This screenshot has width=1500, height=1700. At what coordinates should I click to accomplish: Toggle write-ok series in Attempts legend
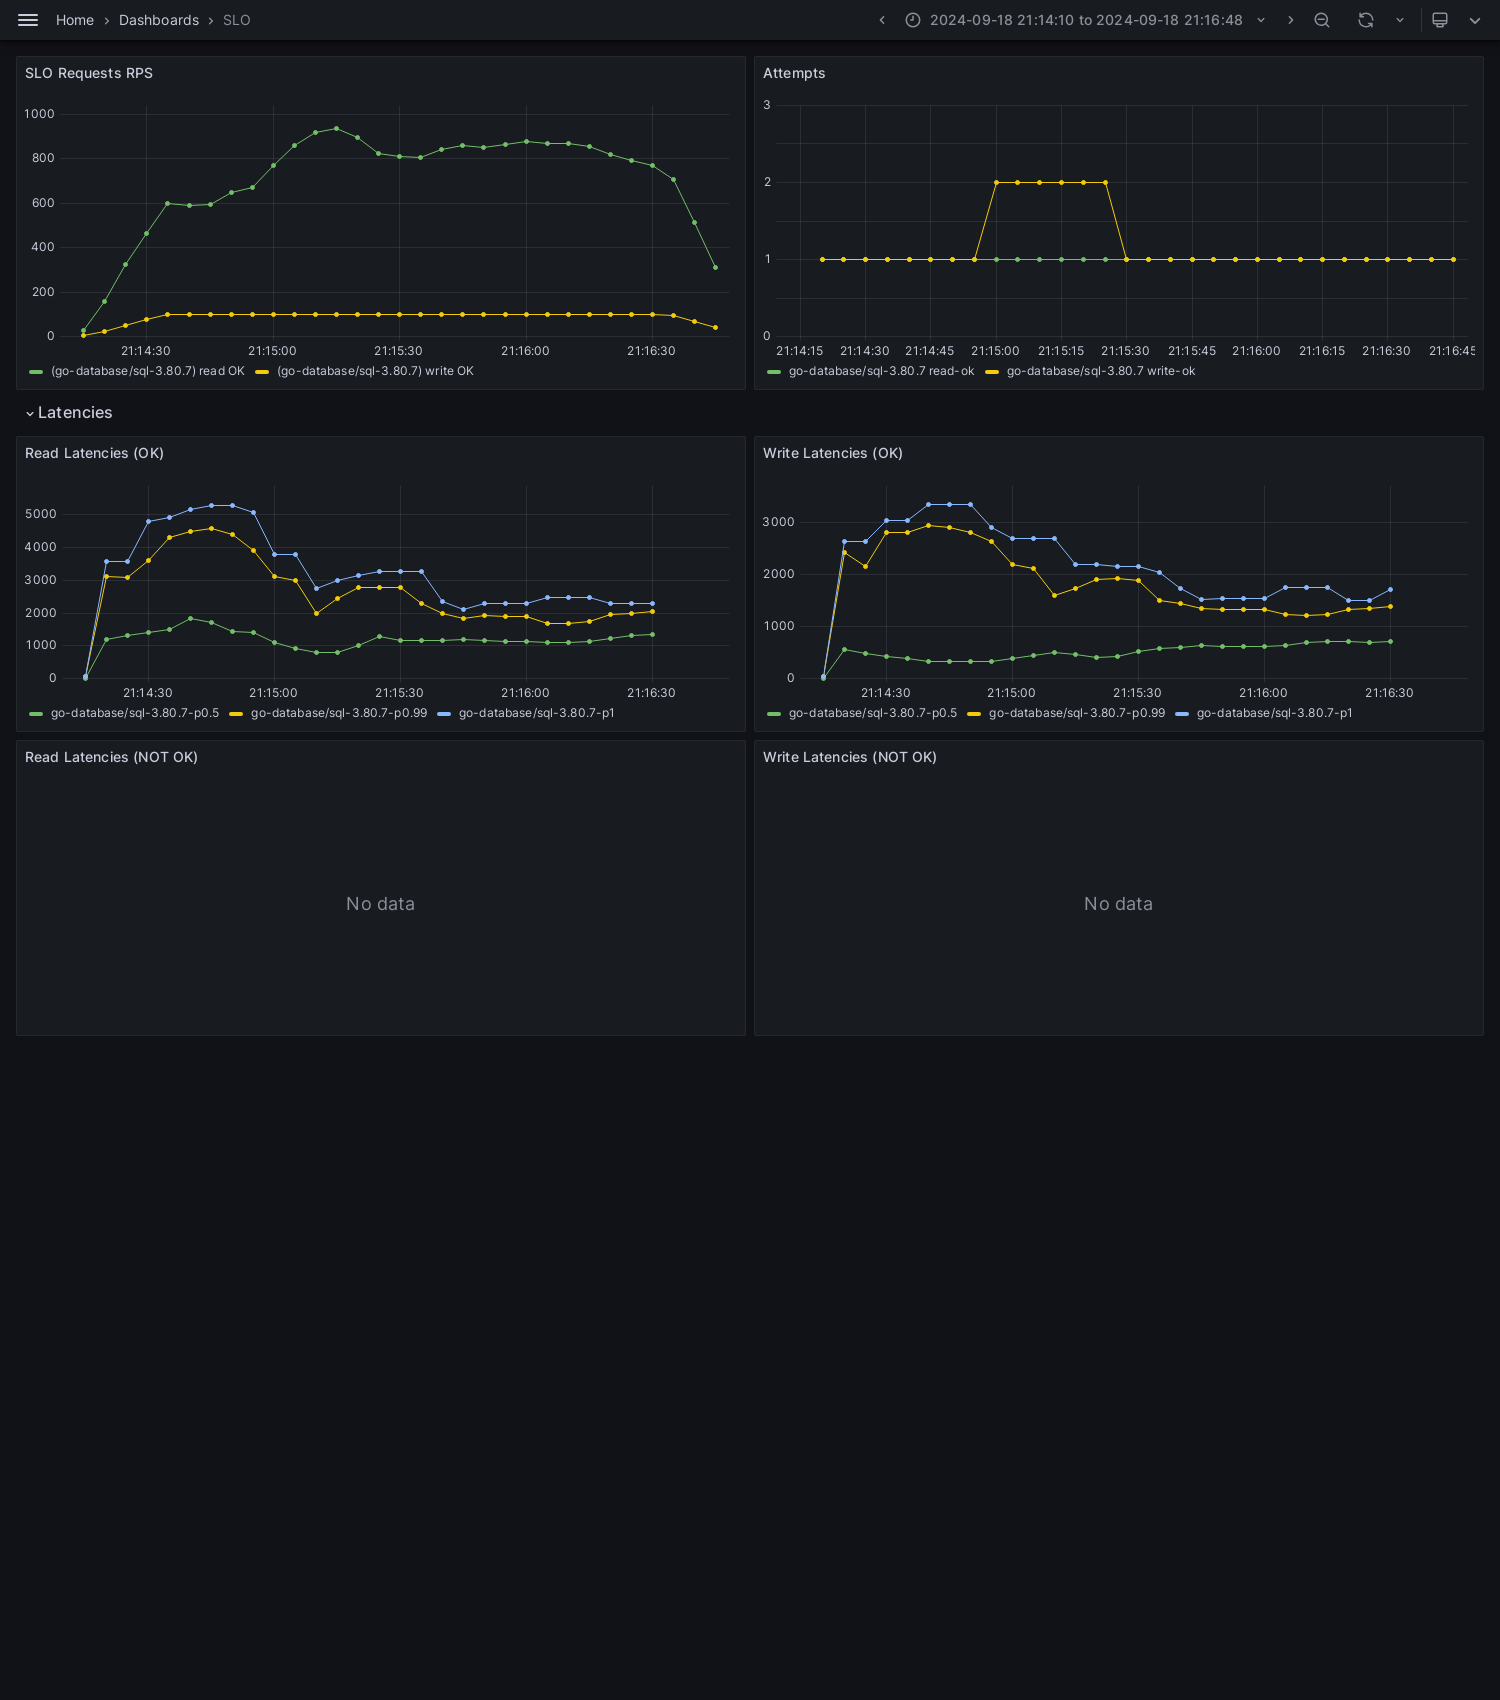pyautogui.click(x=1101, y=371)
